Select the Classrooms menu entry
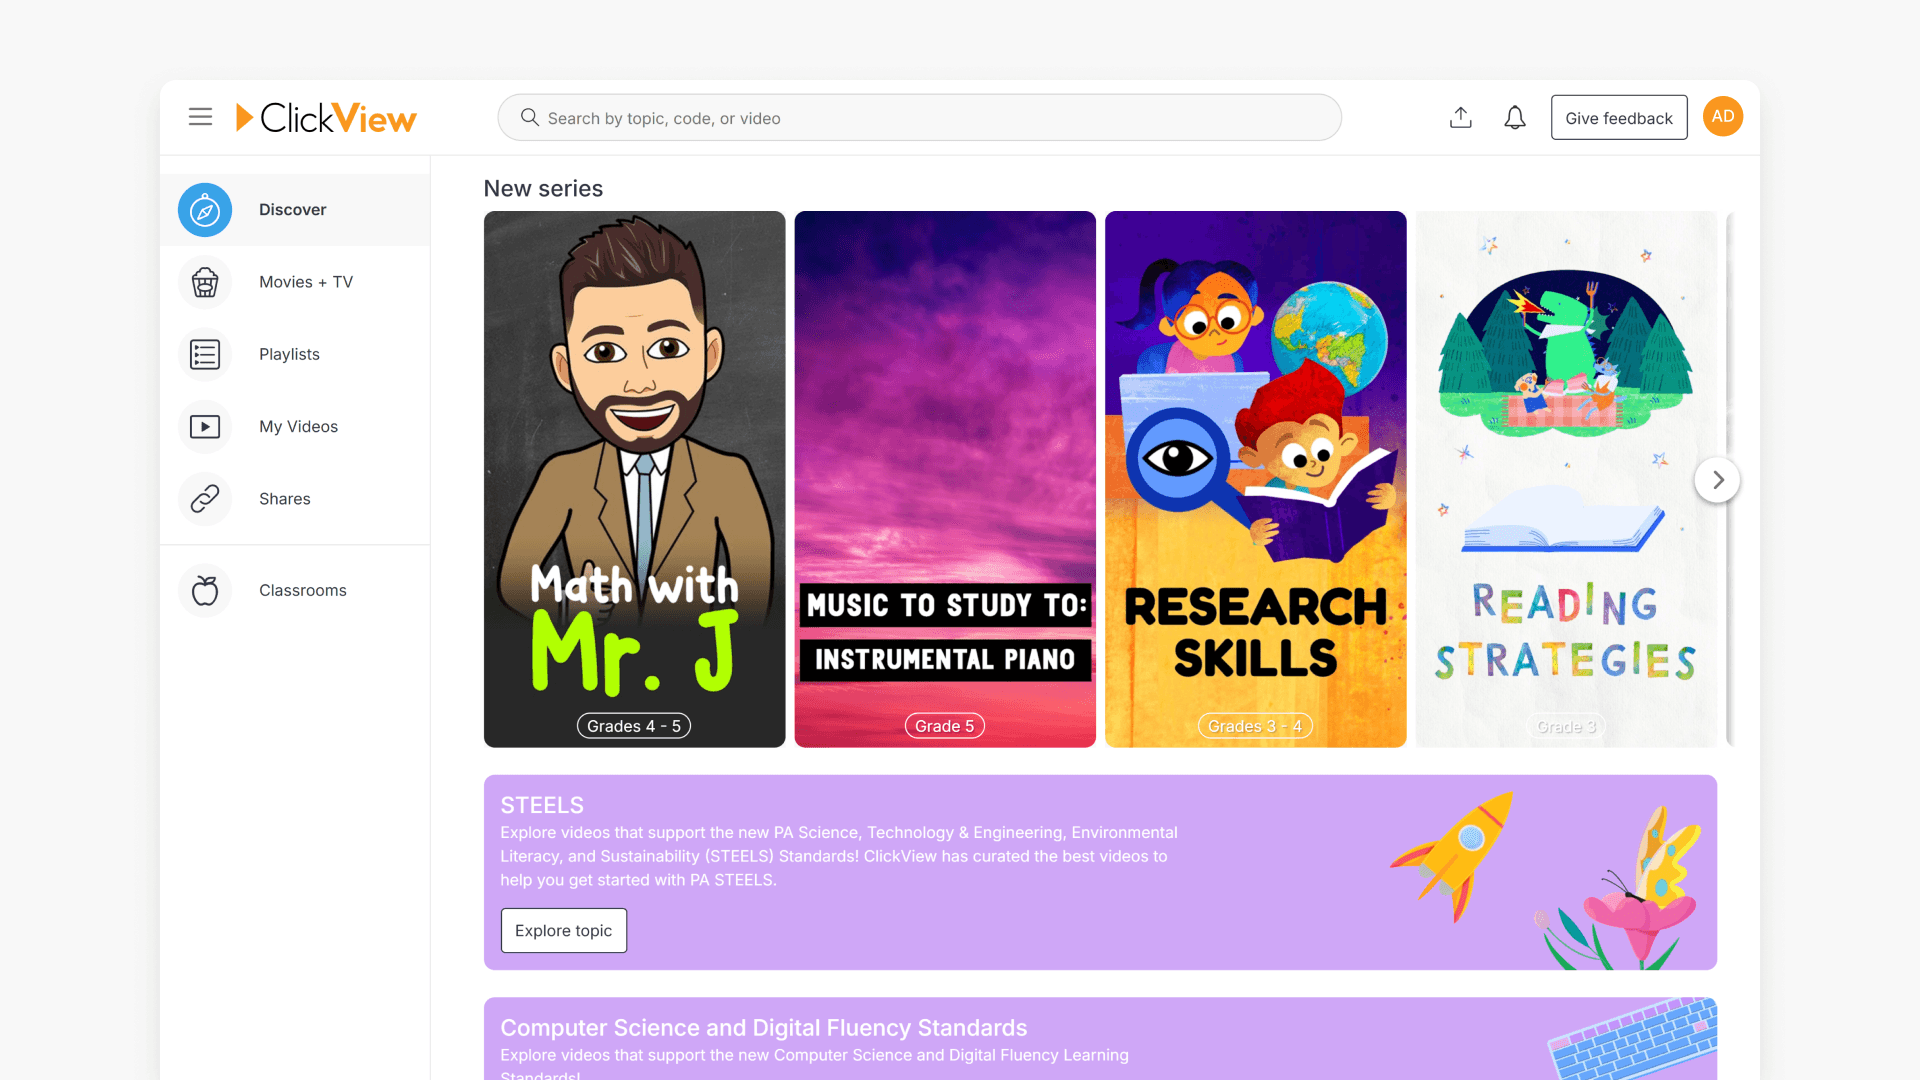Viewport: 1920px width, 1080px height. [x=302, y=590]
